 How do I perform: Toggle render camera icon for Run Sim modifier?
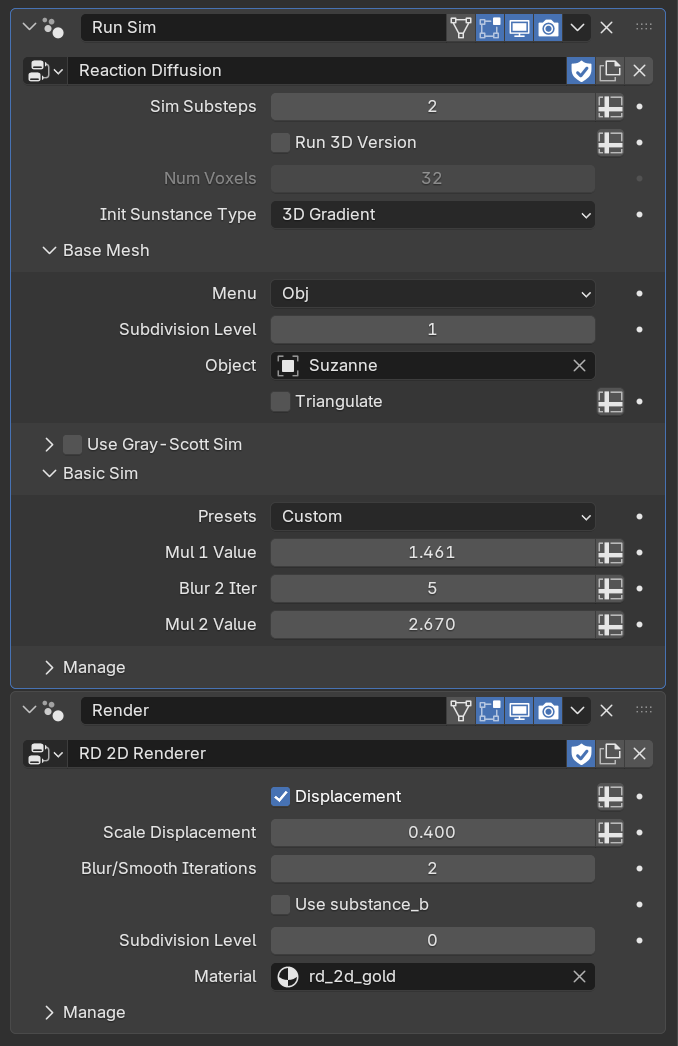pyautogui.click(x=549, y=27)
